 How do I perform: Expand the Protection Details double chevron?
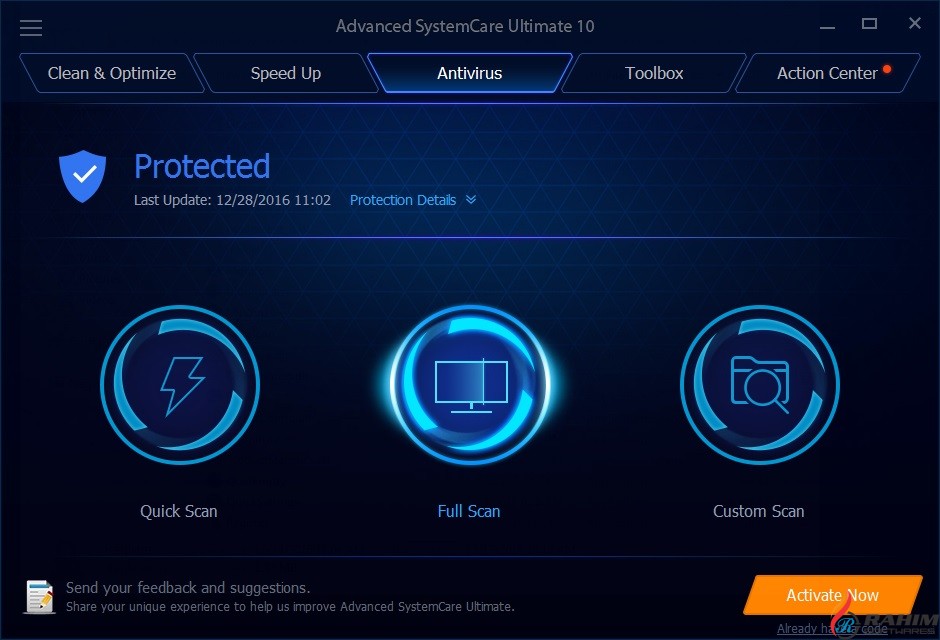pyautogui.click(x=471, y=200)
